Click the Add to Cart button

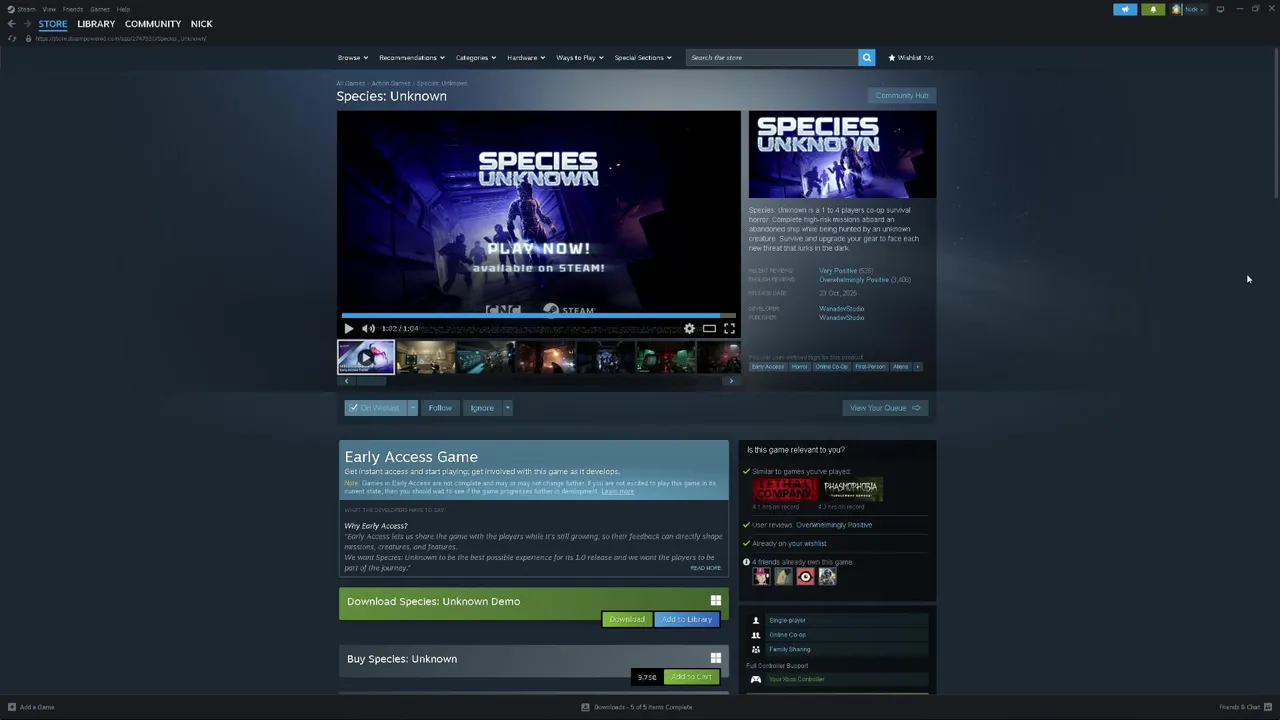coord(691,677)
